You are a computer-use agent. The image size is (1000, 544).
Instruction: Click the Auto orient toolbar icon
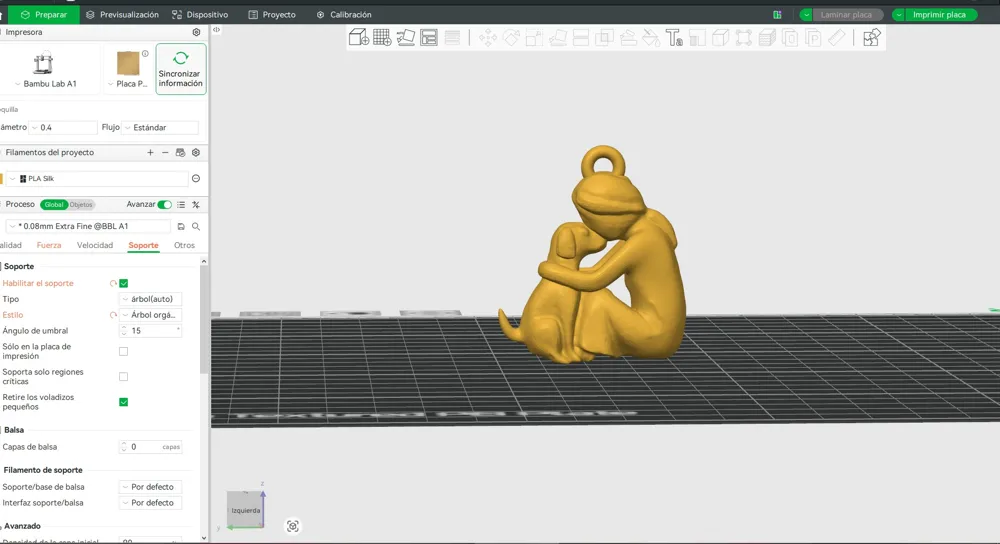coord(406,38)
